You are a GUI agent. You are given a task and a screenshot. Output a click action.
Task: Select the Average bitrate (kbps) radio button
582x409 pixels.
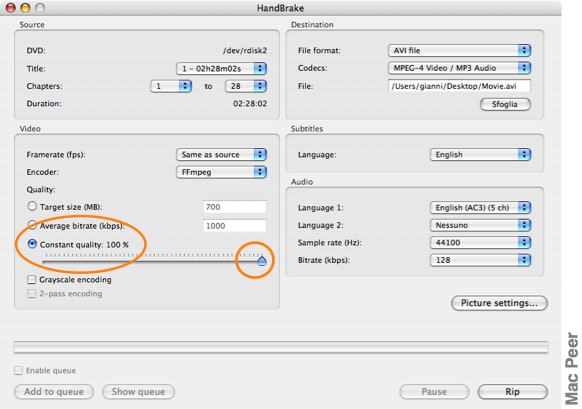pyautogui.click(x=32, y=225)
